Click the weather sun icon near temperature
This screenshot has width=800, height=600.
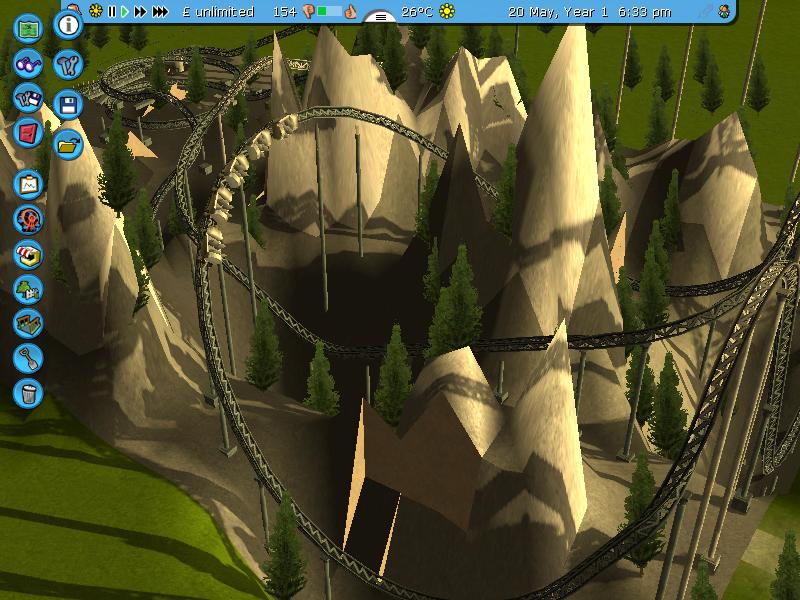[x=447, y=11]
